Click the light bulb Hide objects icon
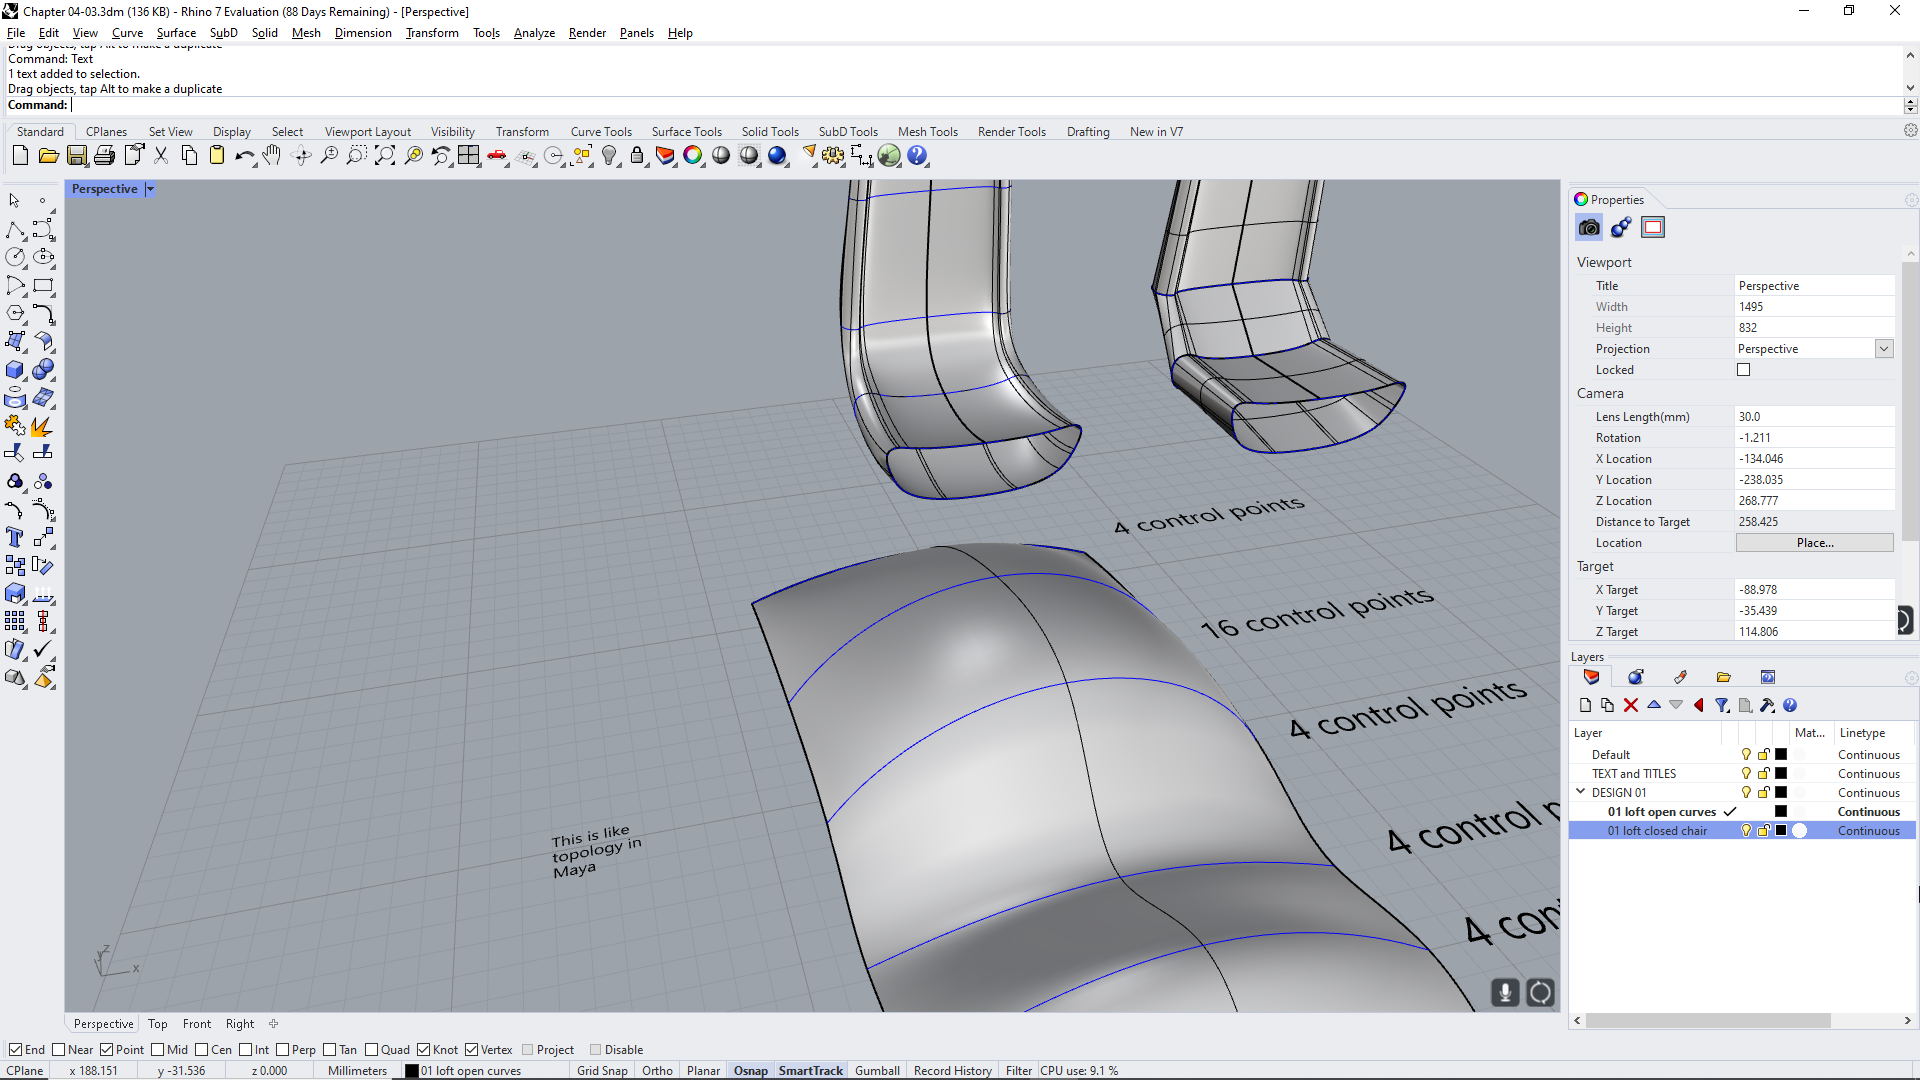The width and height of the screenshot is (1920, 1080). pos(609,156)
